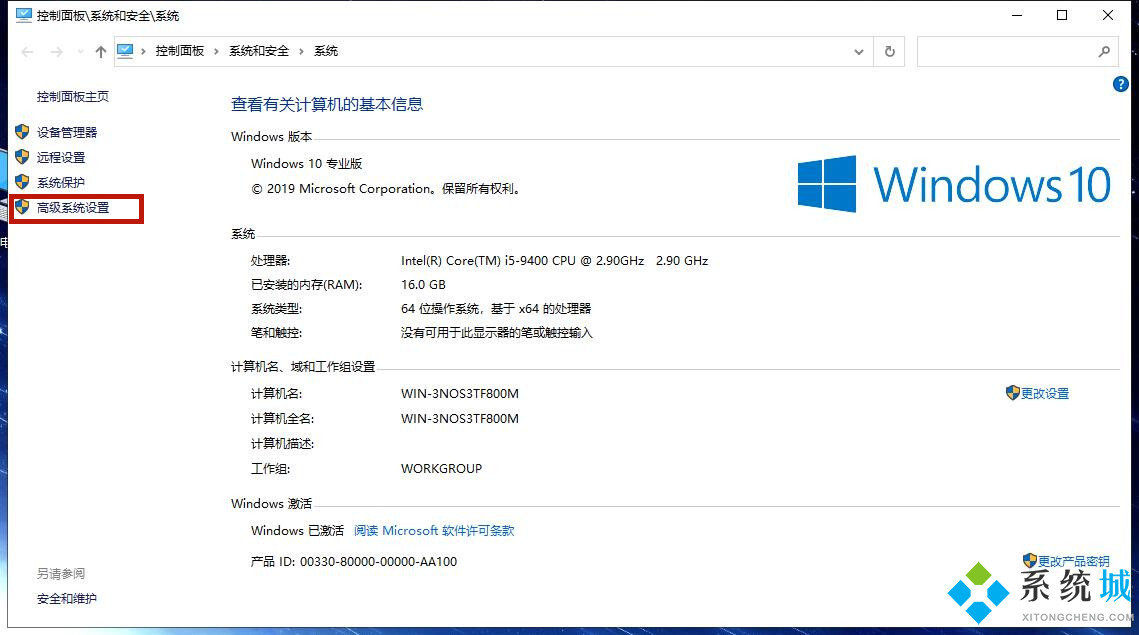Open 设备管理器 from the sidebar
This screenshot has height=635, width=1139.
(x=67, y=132)
